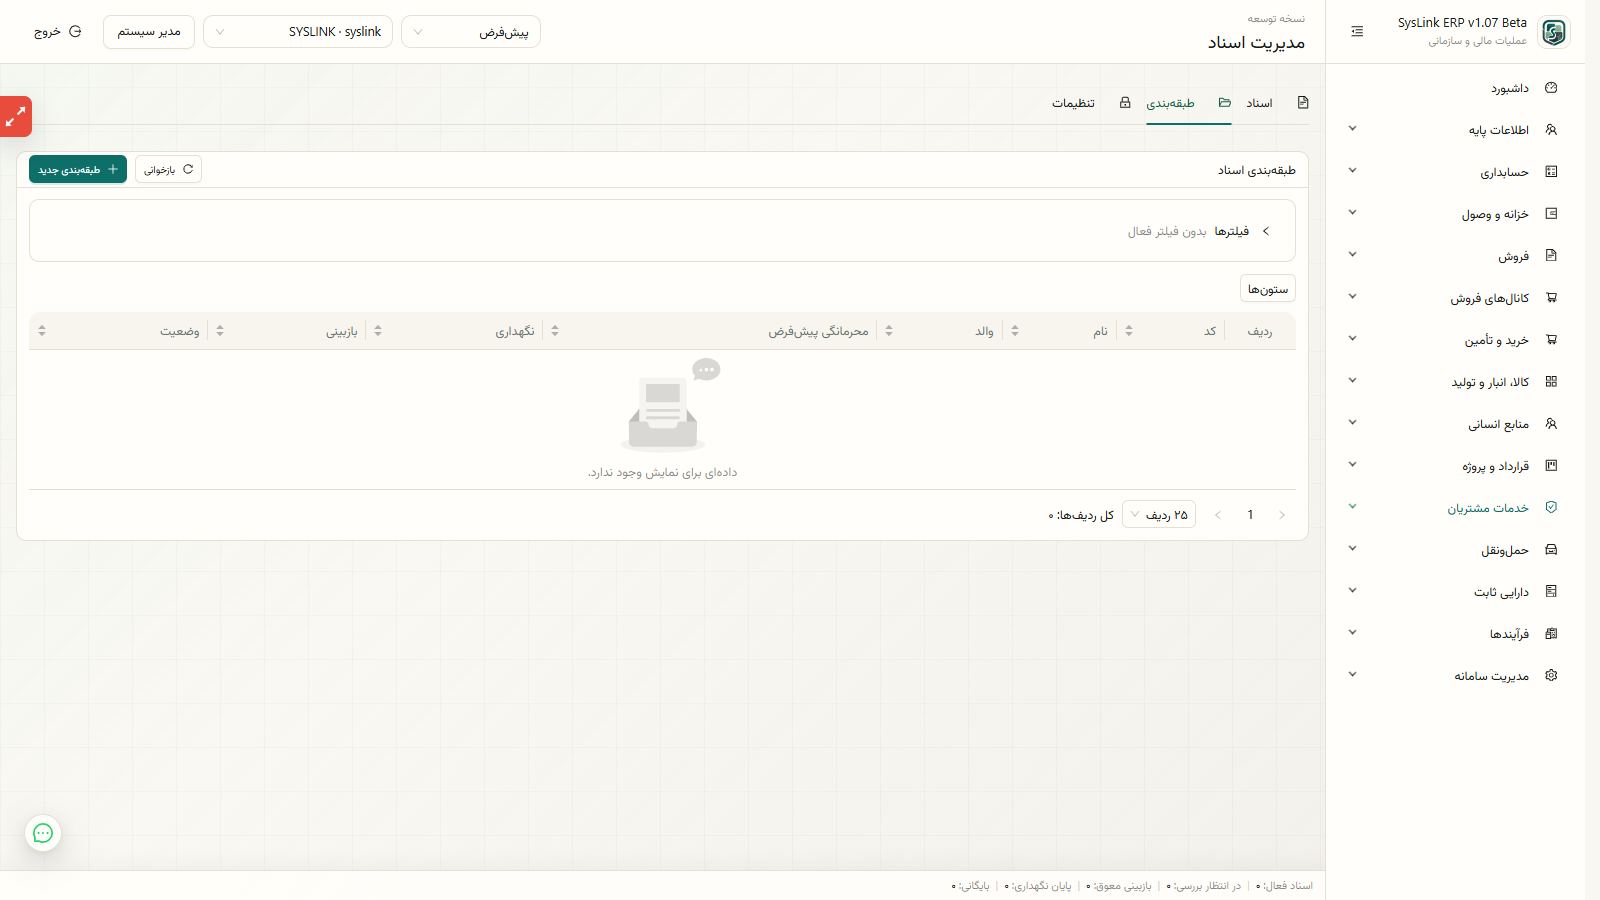1600x900 pixels.
Task: Sort by بازبینی column arrows
Action: [x=220, y=331]
